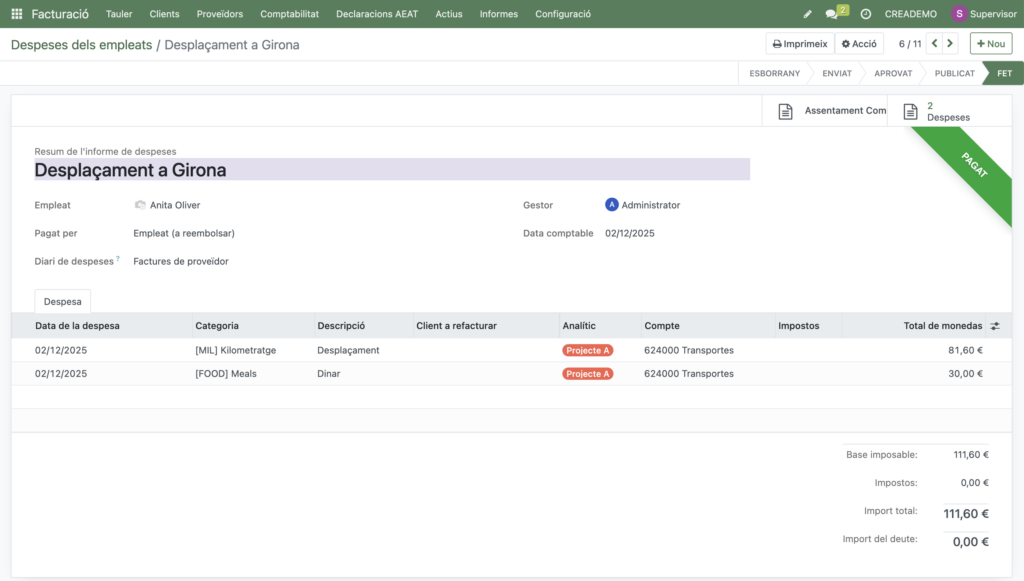
Task: Click the Publicat status stage
Action: (954, 73)
